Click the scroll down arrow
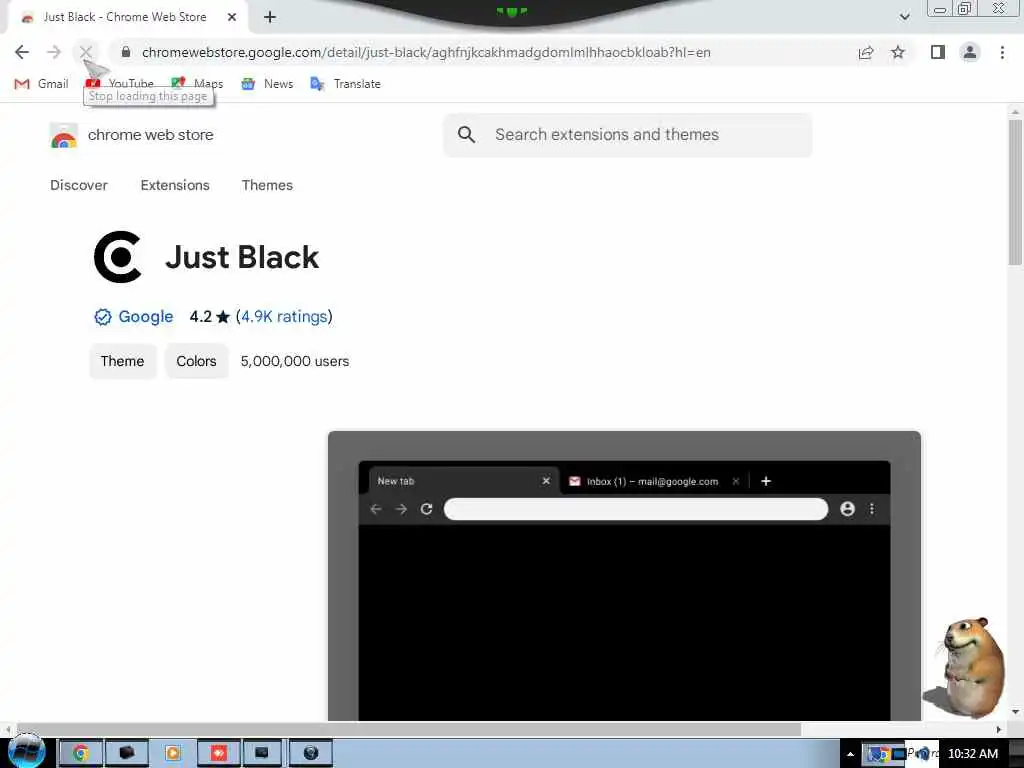 pos(1015,712)
